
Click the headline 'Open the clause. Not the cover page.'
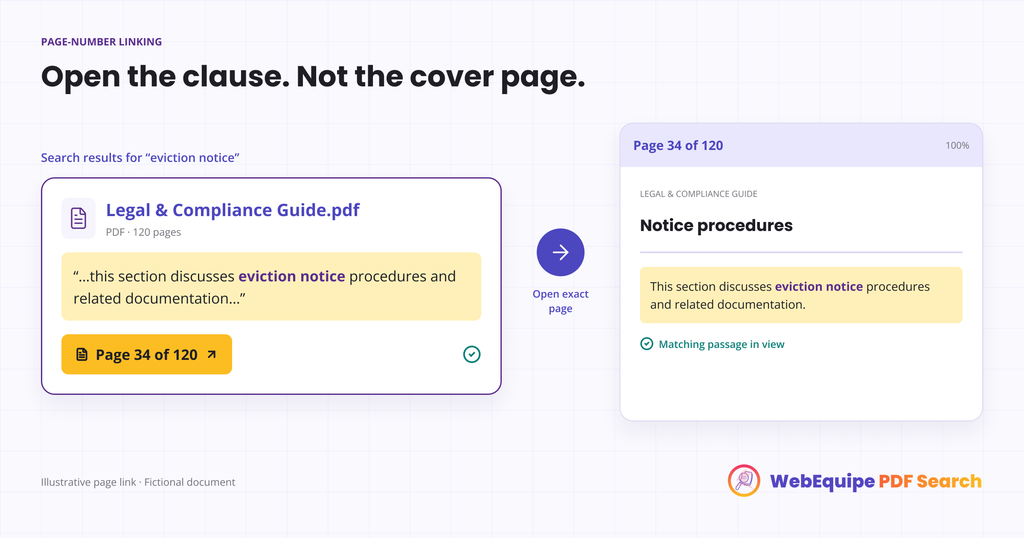313,77
